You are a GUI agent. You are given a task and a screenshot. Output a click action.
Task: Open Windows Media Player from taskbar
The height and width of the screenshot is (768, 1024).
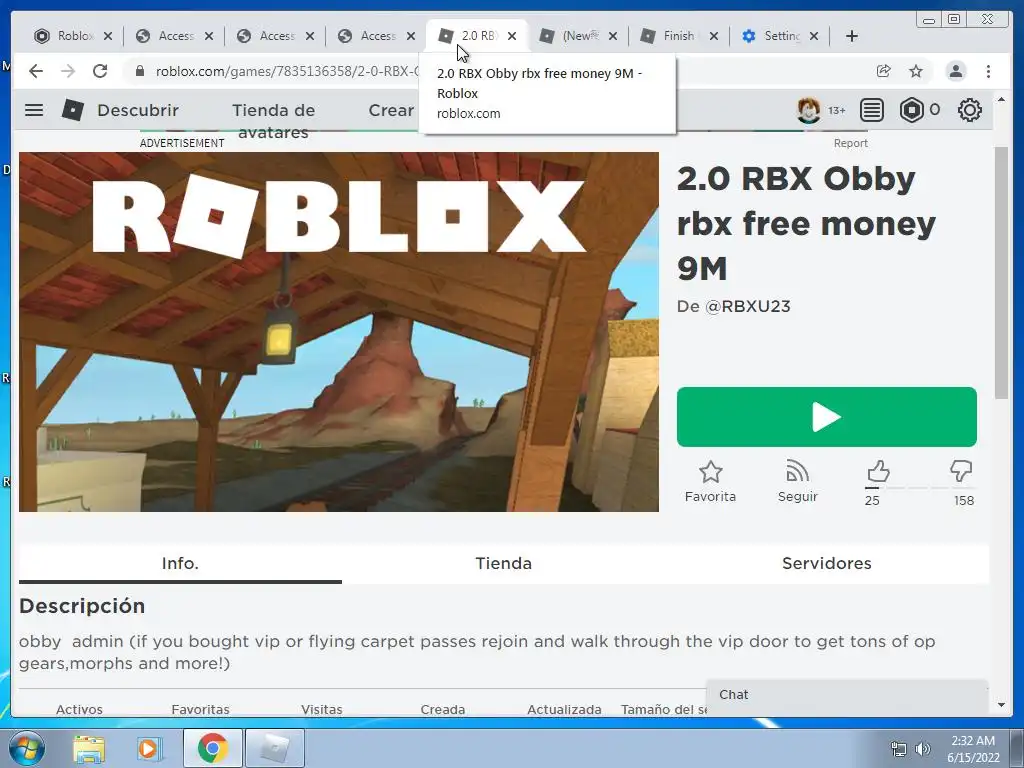[150, 748]
